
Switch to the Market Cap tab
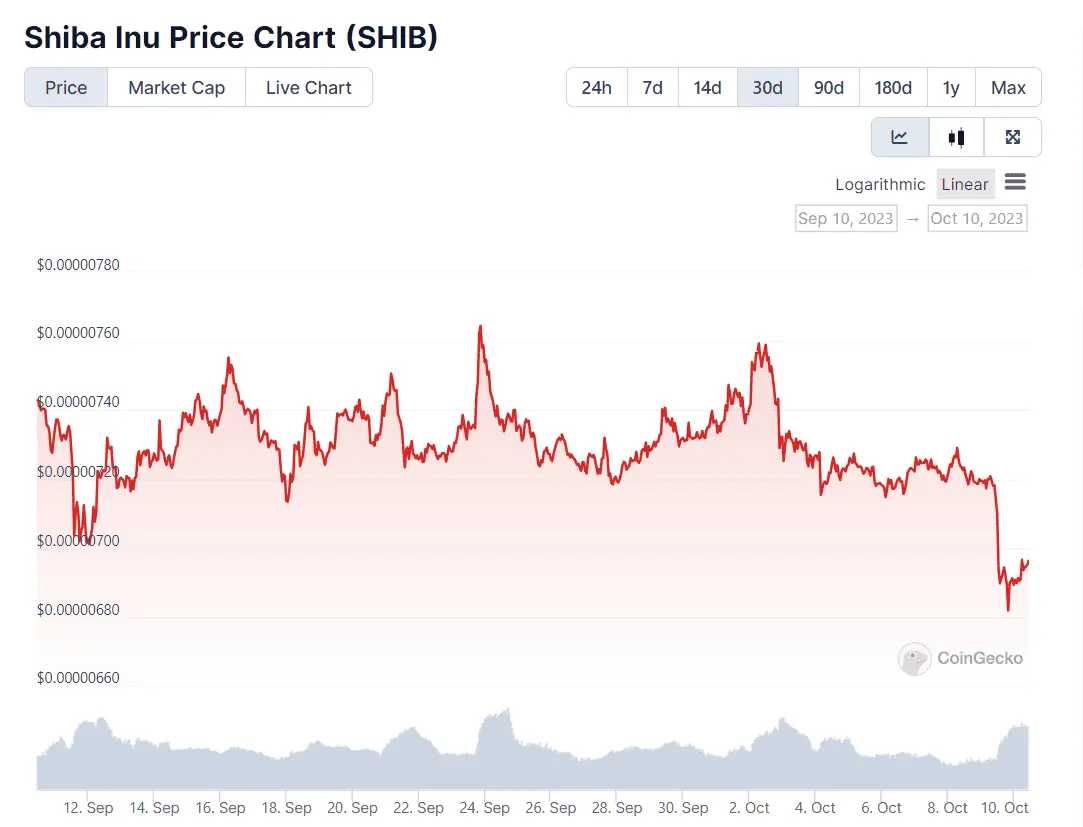tap(176, 87)
